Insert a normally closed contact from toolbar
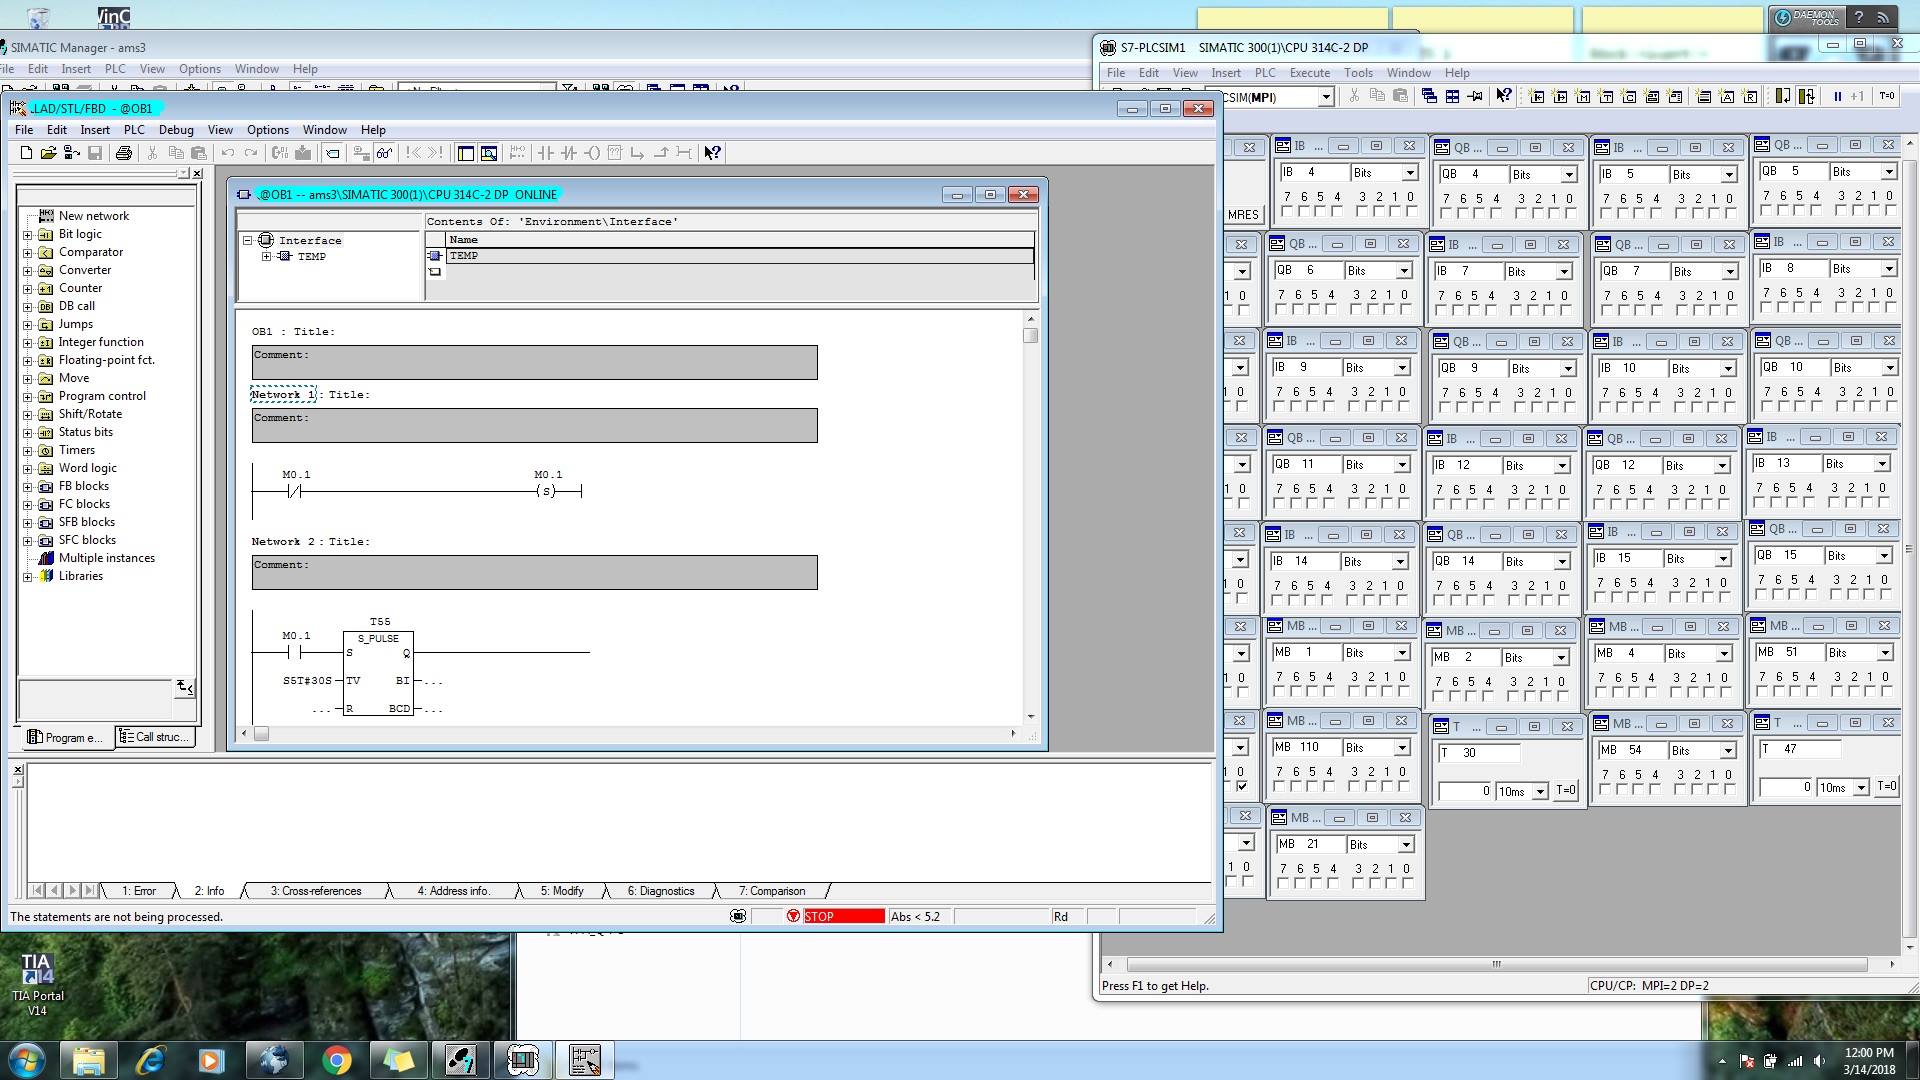 [569, 153]
